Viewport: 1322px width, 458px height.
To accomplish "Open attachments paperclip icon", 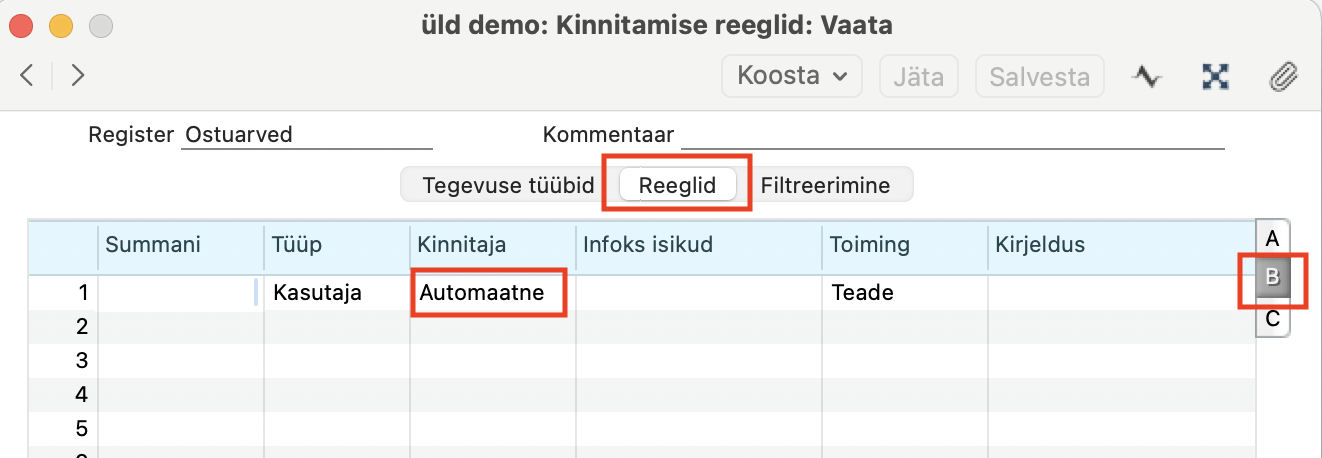I will [x=1282, y=76].
